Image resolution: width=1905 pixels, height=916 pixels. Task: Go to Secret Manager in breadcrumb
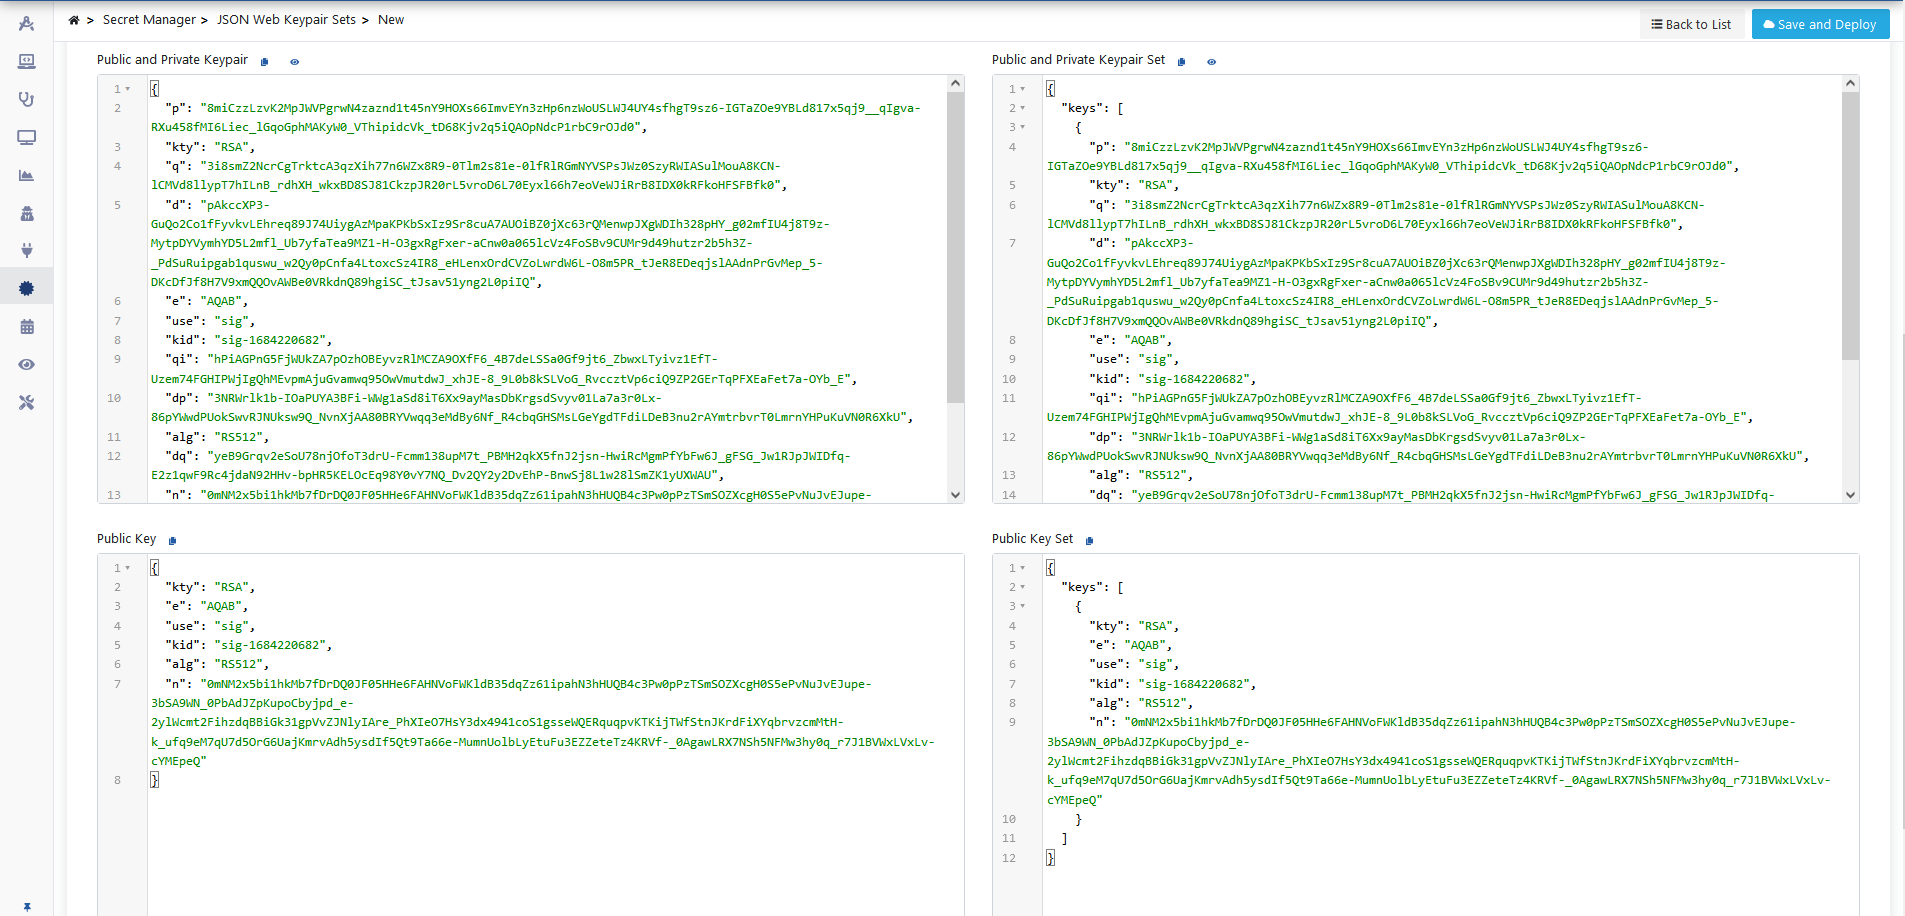149,20
